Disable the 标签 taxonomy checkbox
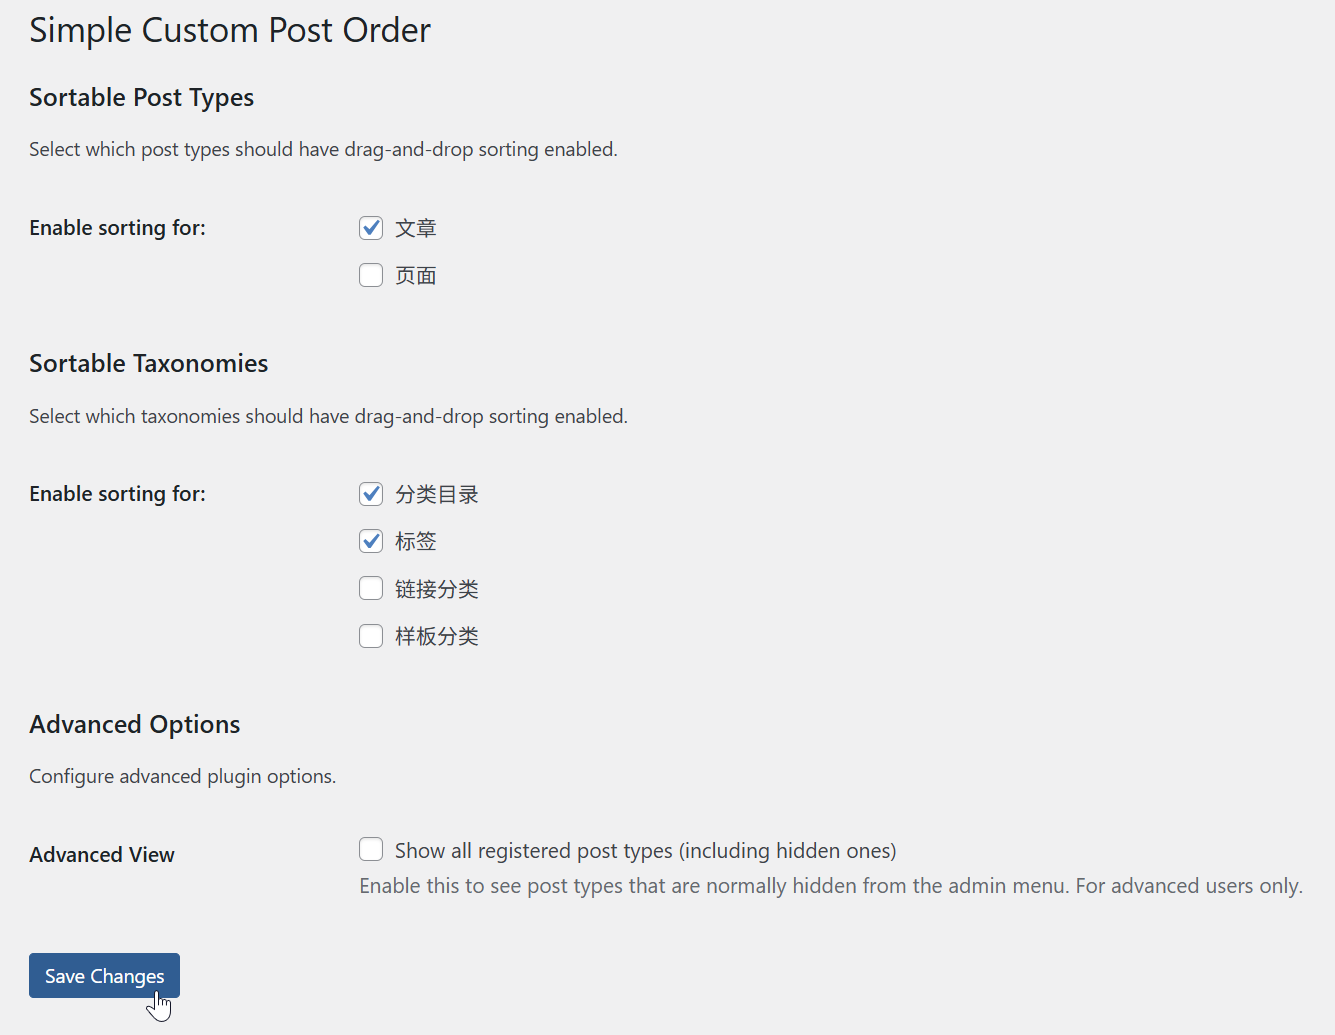The height and width of the screenshot is (1035, 1335). point(371,541)
